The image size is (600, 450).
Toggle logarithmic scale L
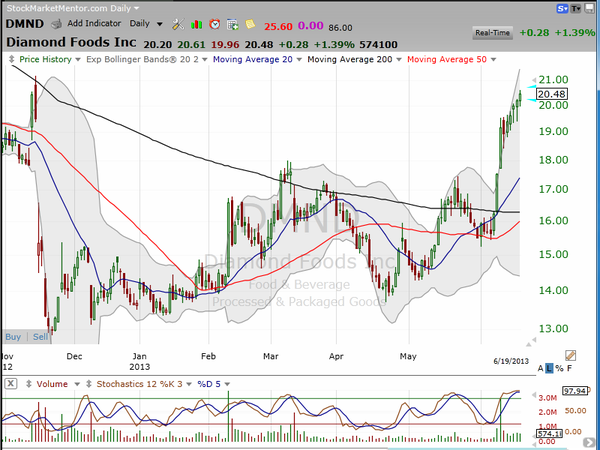tap(549, 368)
